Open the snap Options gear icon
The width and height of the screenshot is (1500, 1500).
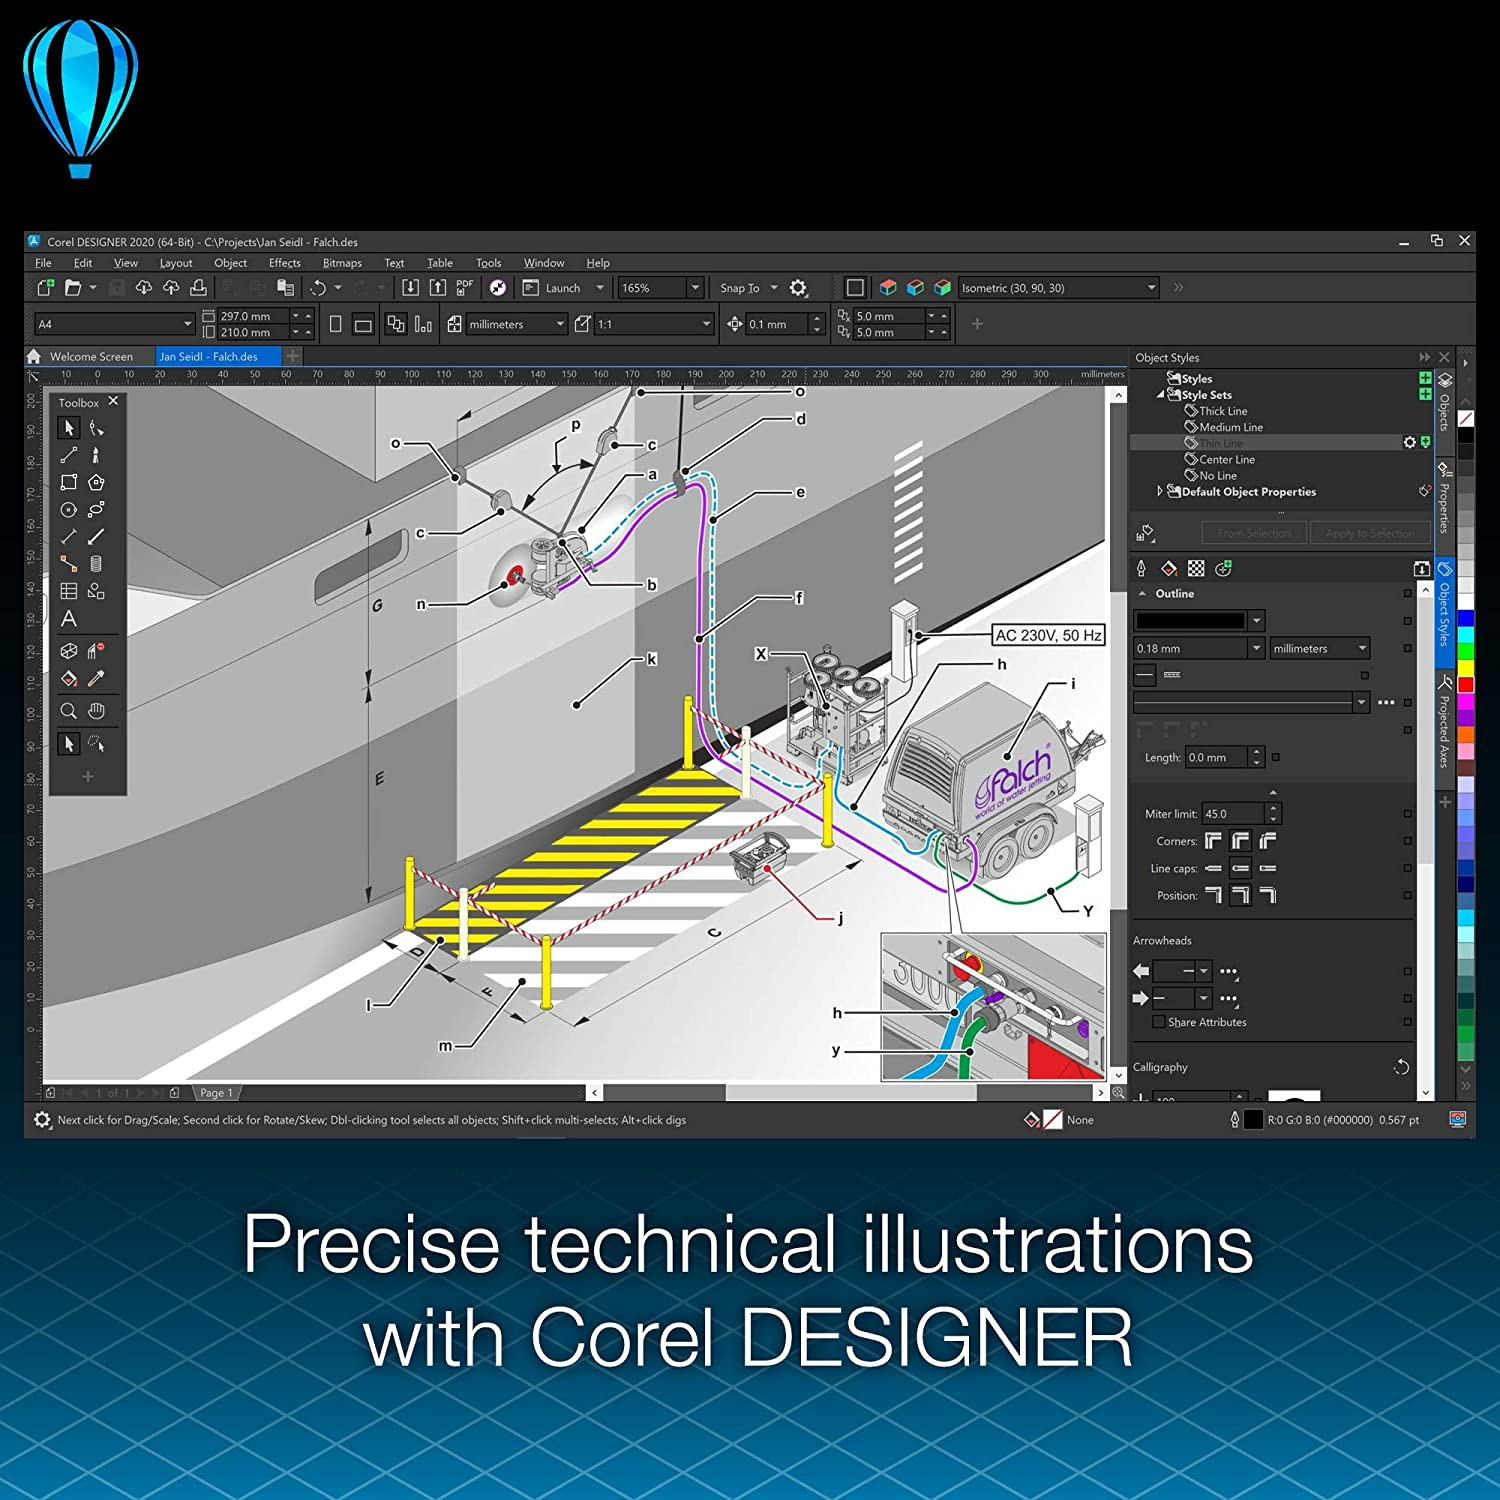coord(798,288)
